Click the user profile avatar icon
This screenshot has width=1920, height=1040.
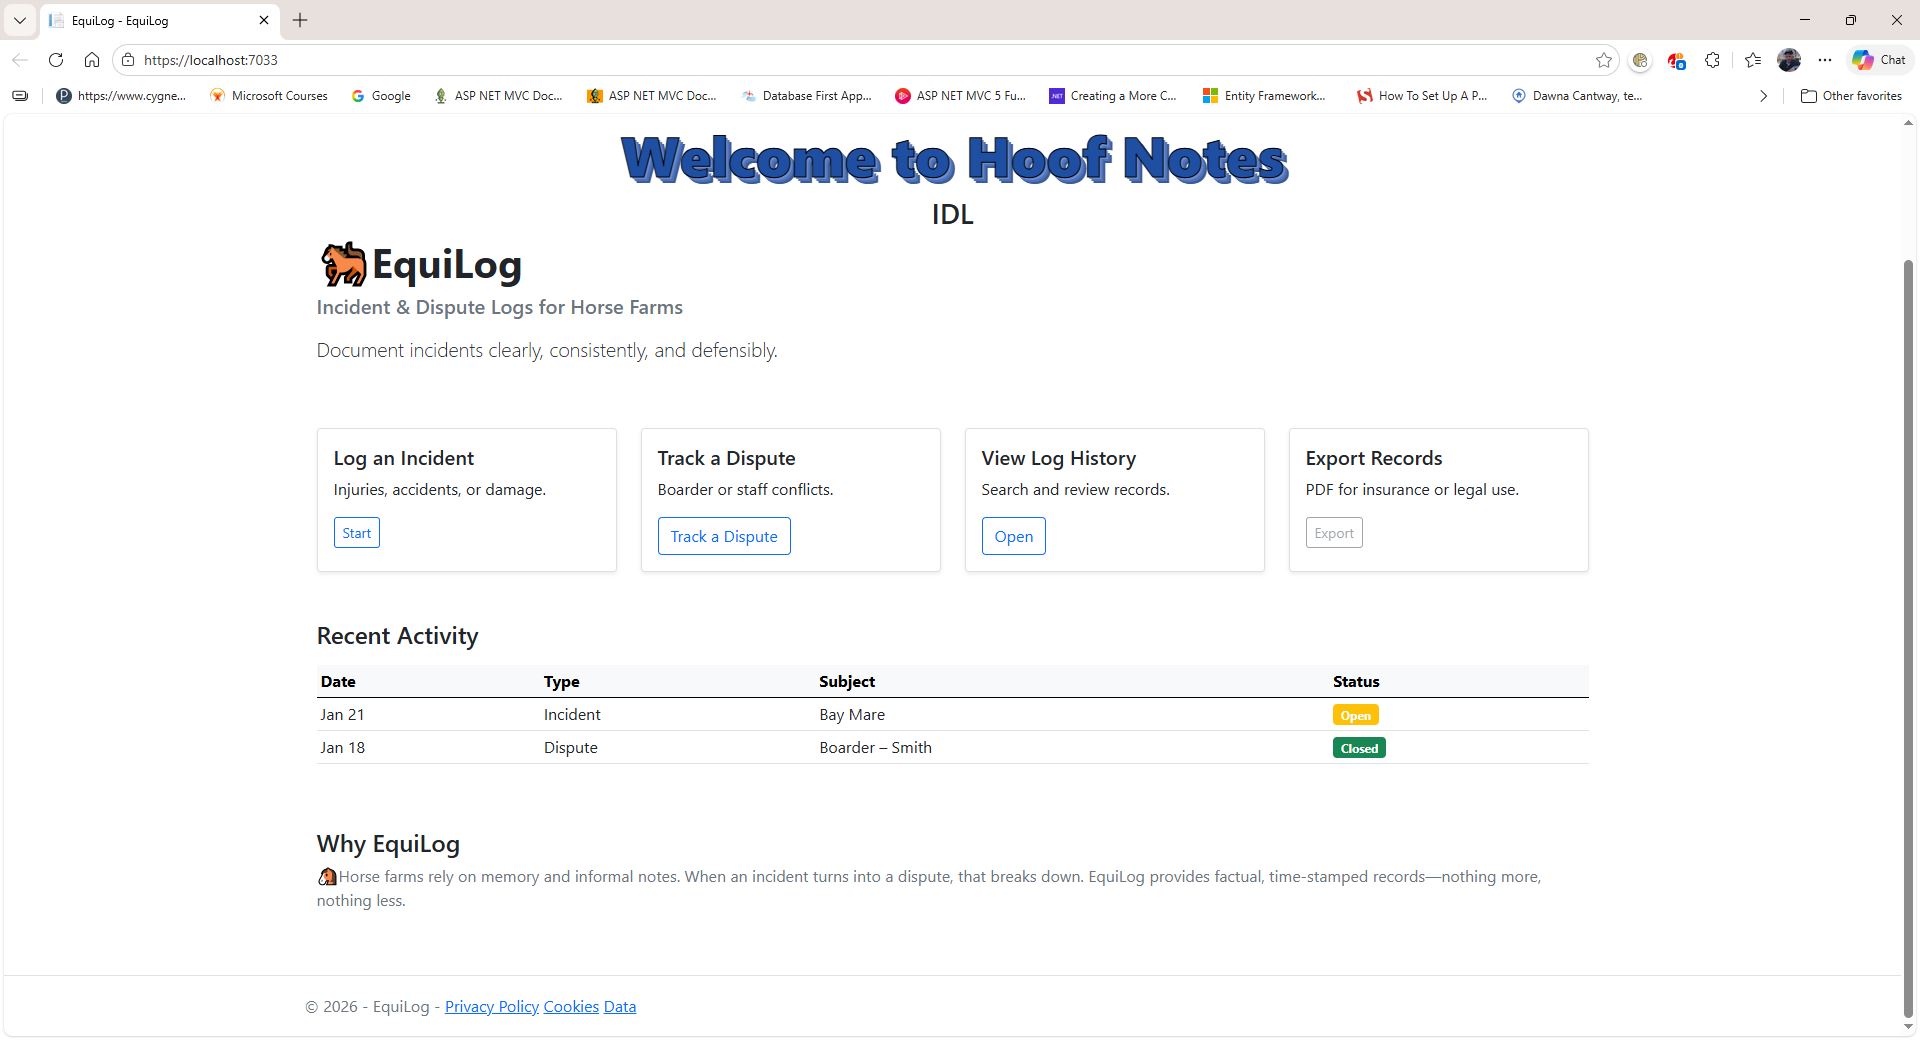1789,60
